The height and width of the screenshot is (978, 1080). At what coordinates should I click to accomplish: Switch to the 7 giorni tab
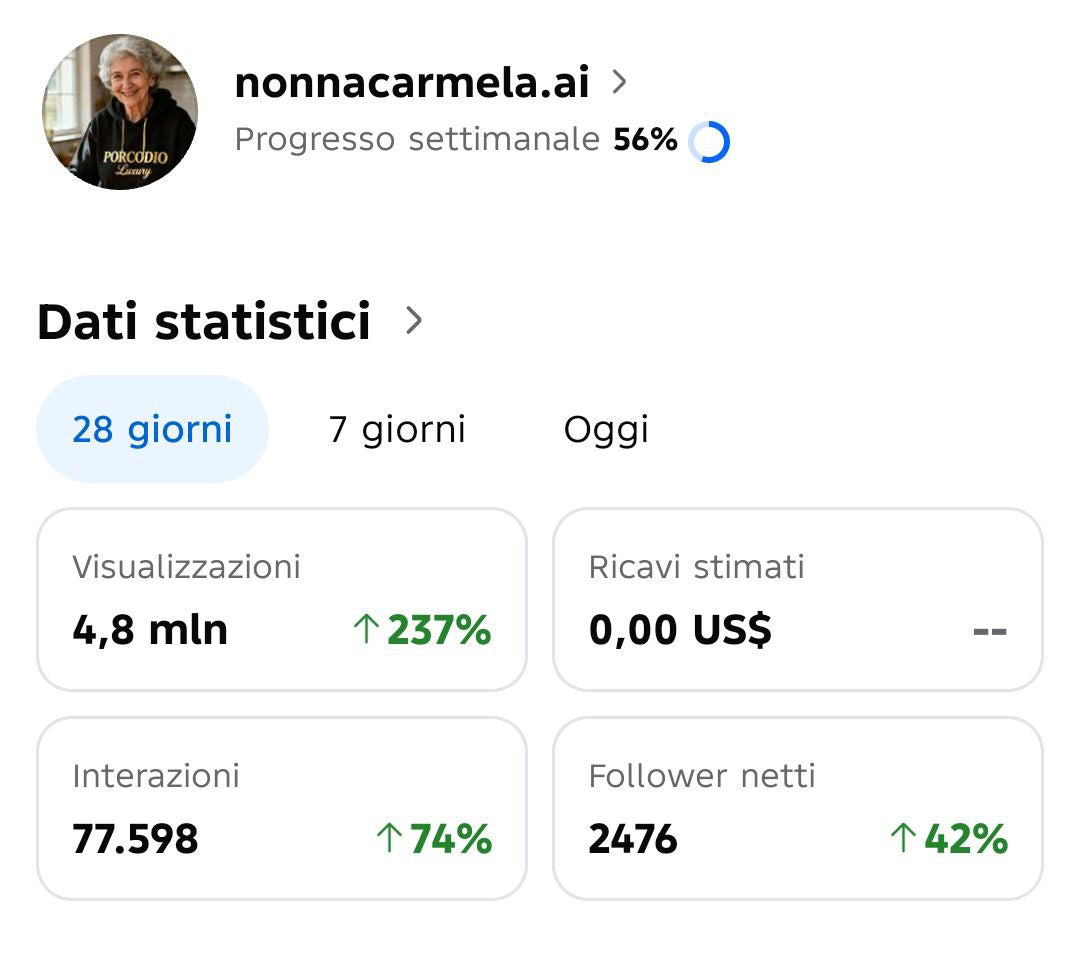tap(397, 430)
